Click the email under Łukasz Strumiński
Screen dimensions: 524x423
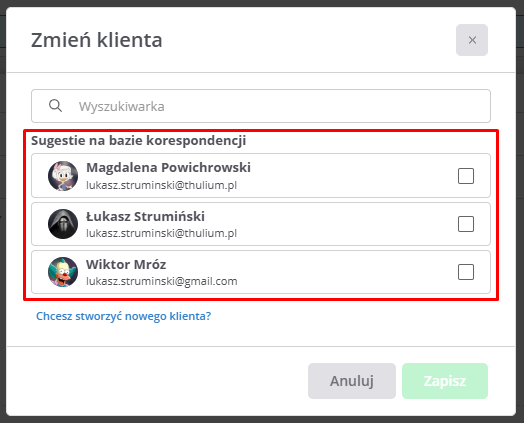click(x=161, y=233)
